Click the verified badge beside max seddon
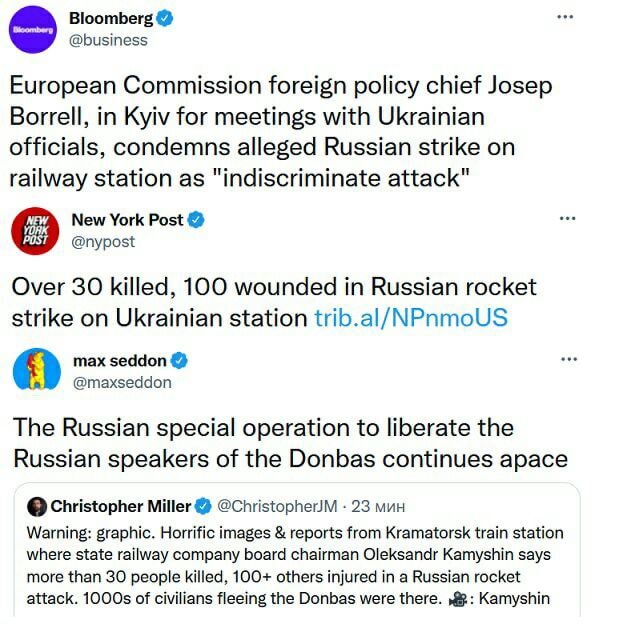The height and width of the screenshot is (624, 619). tap(179, 361)
